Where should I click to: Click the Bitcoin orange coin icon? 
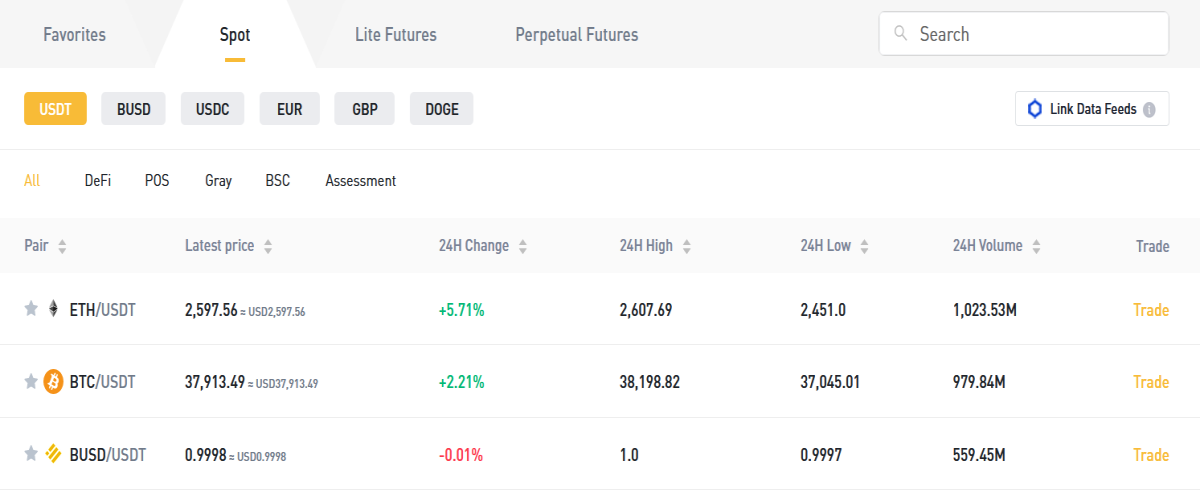[53, 382]
